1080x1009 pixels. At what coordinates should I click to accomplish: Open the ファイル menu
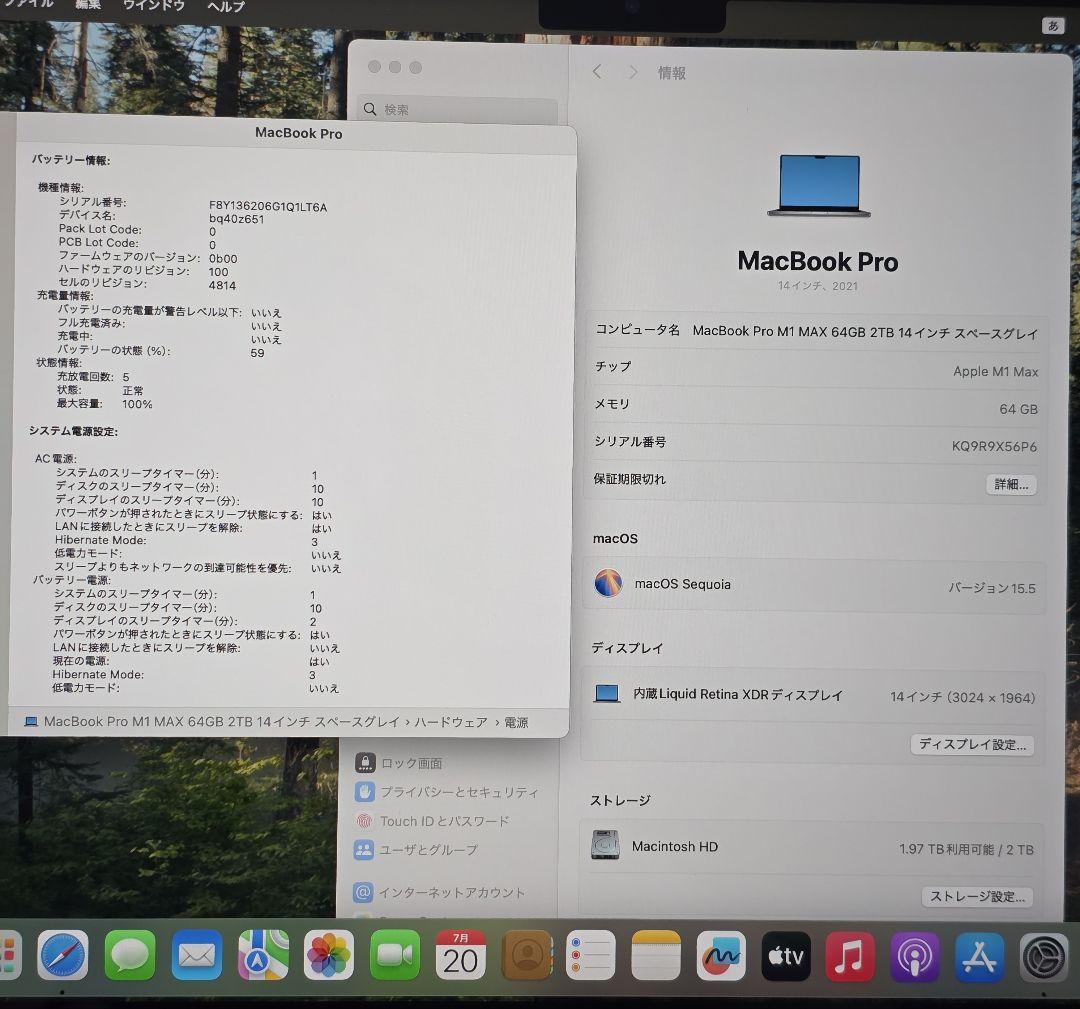[28, 4]
